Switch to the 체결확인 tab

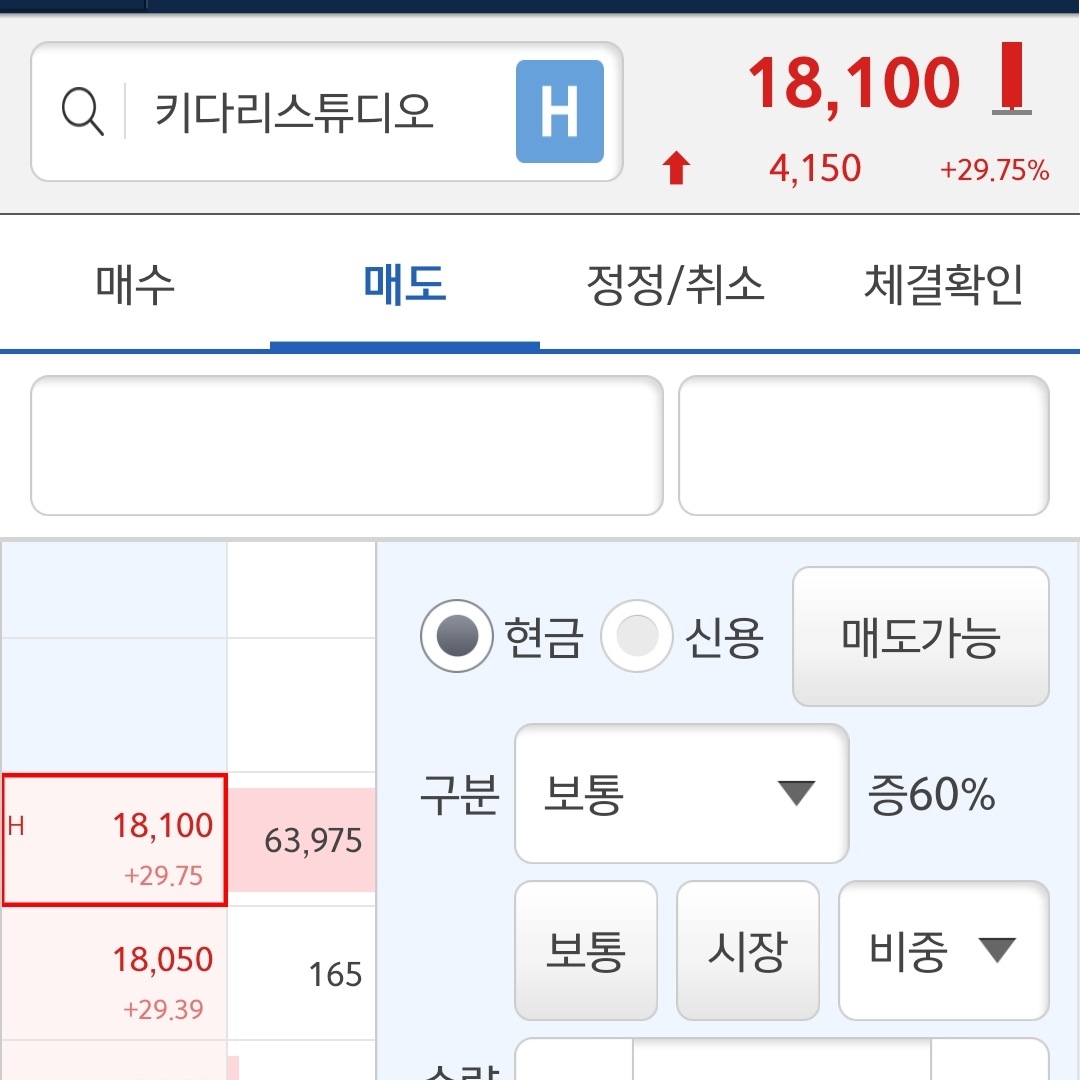(944, 284)
